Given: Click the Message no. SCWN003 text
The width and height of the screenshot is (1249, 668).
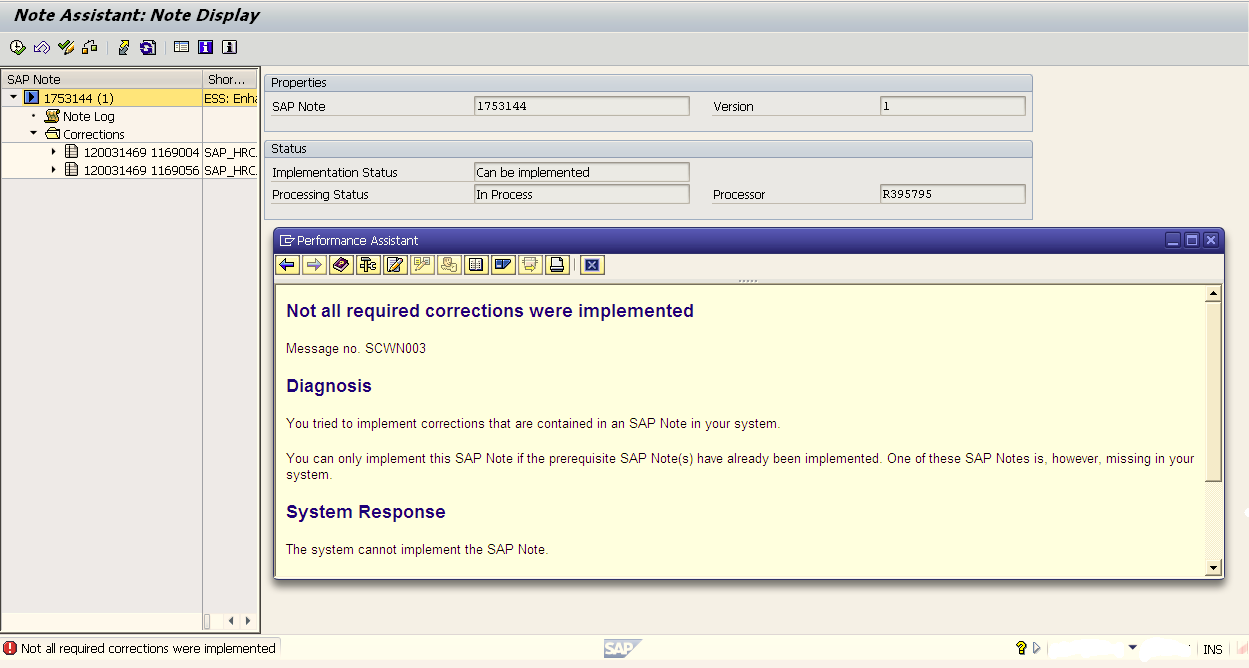Looking at the screenshot, I should point(356,349).
